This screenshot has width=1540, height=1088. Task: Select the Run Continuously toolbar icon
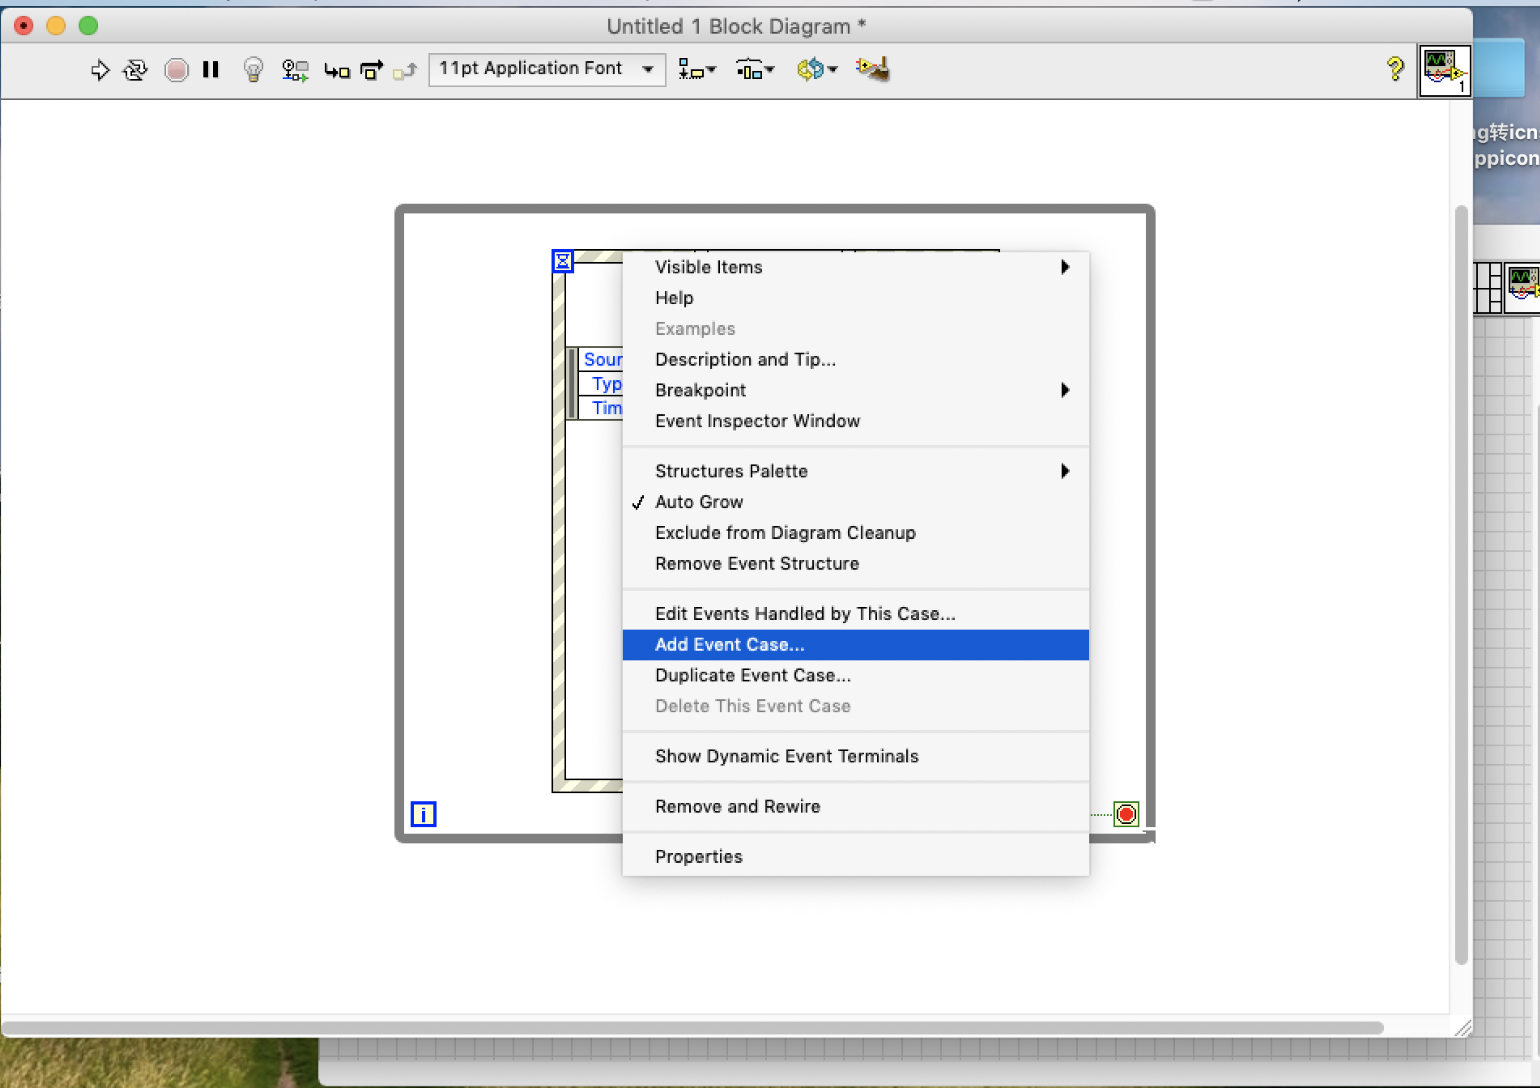[134, 70]
